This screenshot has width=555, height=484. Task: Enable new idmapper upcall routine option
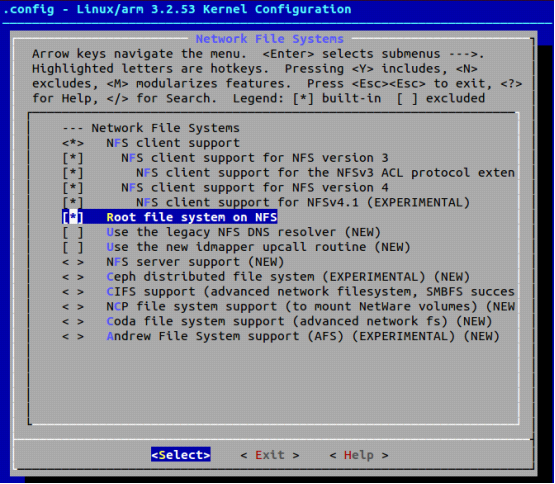coord(73,247)
